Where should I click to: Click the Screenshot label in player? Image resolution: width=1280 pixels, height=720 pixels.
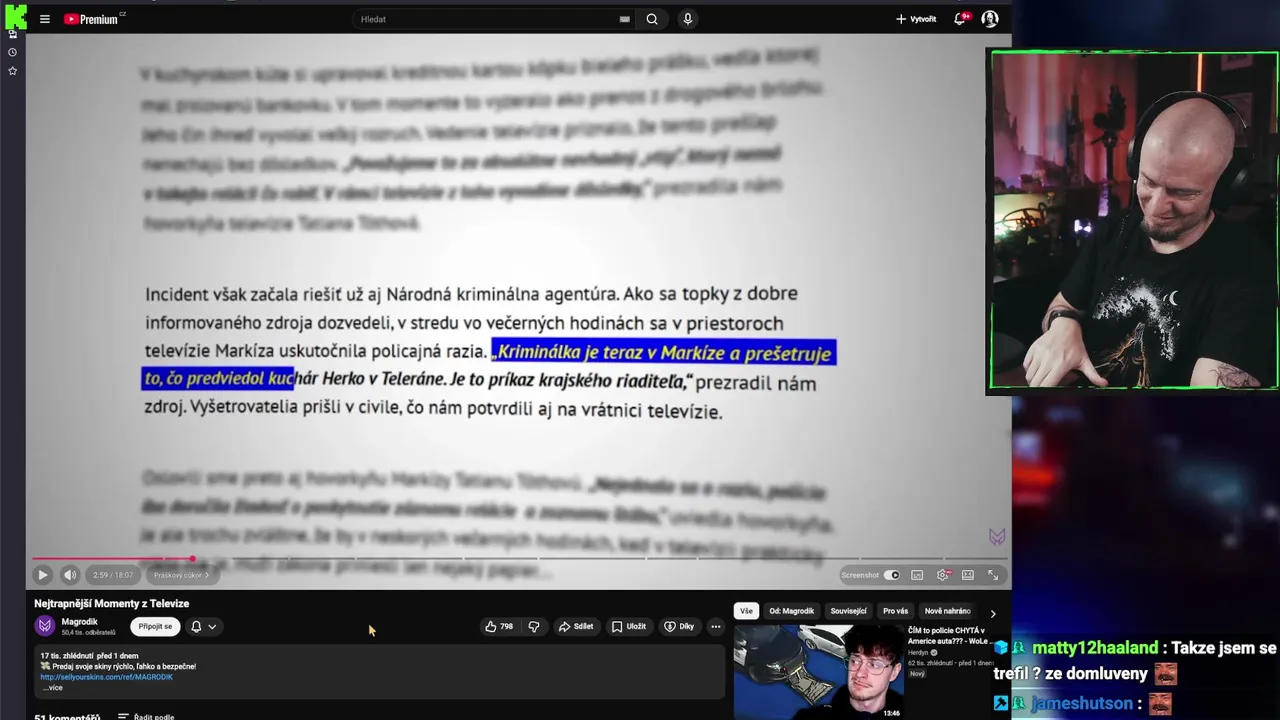(x=860, y=575)
